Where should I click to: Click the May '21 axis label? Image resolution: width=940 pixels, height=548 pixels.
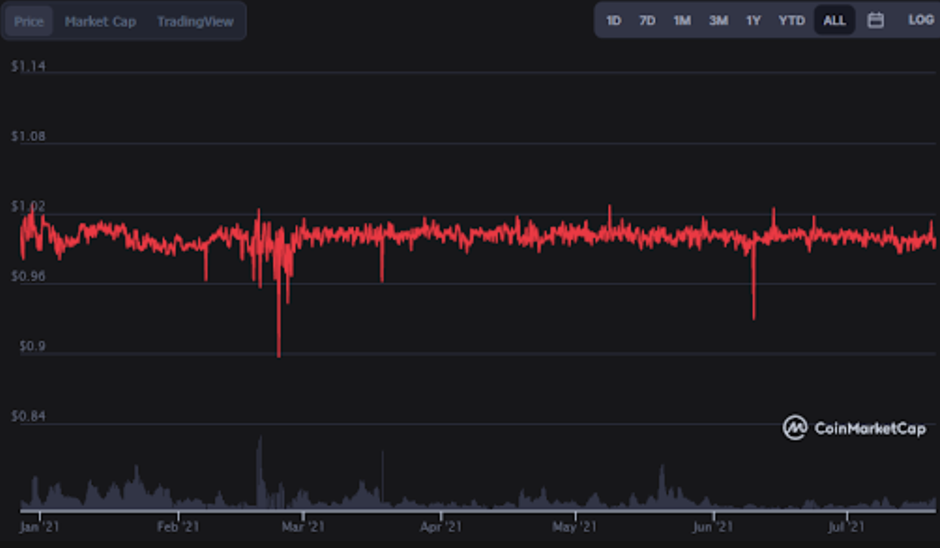(x=574, y=526)
